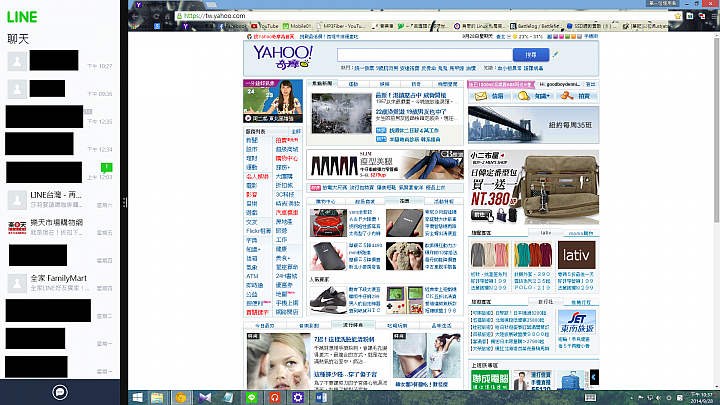Open the JET 東南旅遊 travel ad

pyautogui.click(x=577, y=322)
